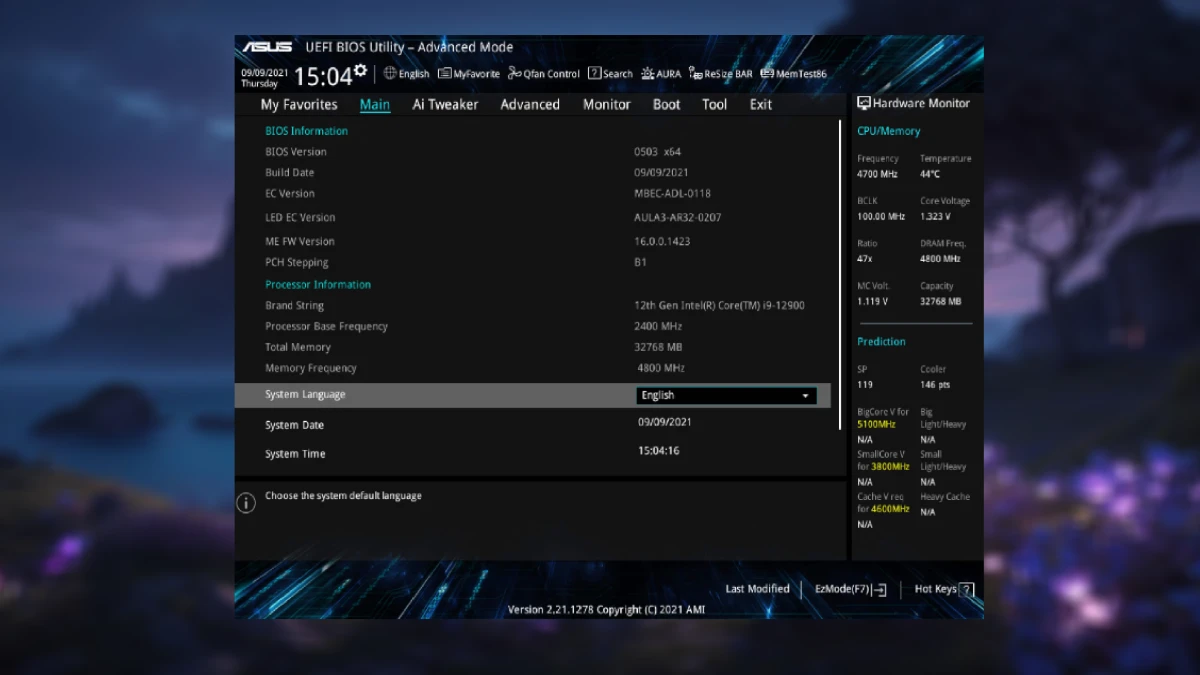Click the Processor Information heading
The height and width of the screenshot is (675, 1200).
(318, 285)
